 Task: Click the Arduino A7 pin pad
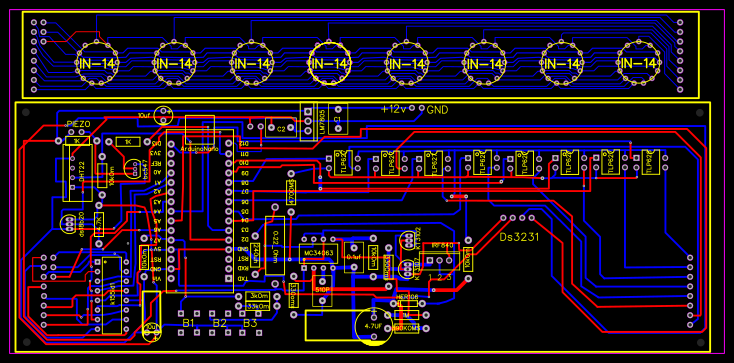click(x=171, y=240)
